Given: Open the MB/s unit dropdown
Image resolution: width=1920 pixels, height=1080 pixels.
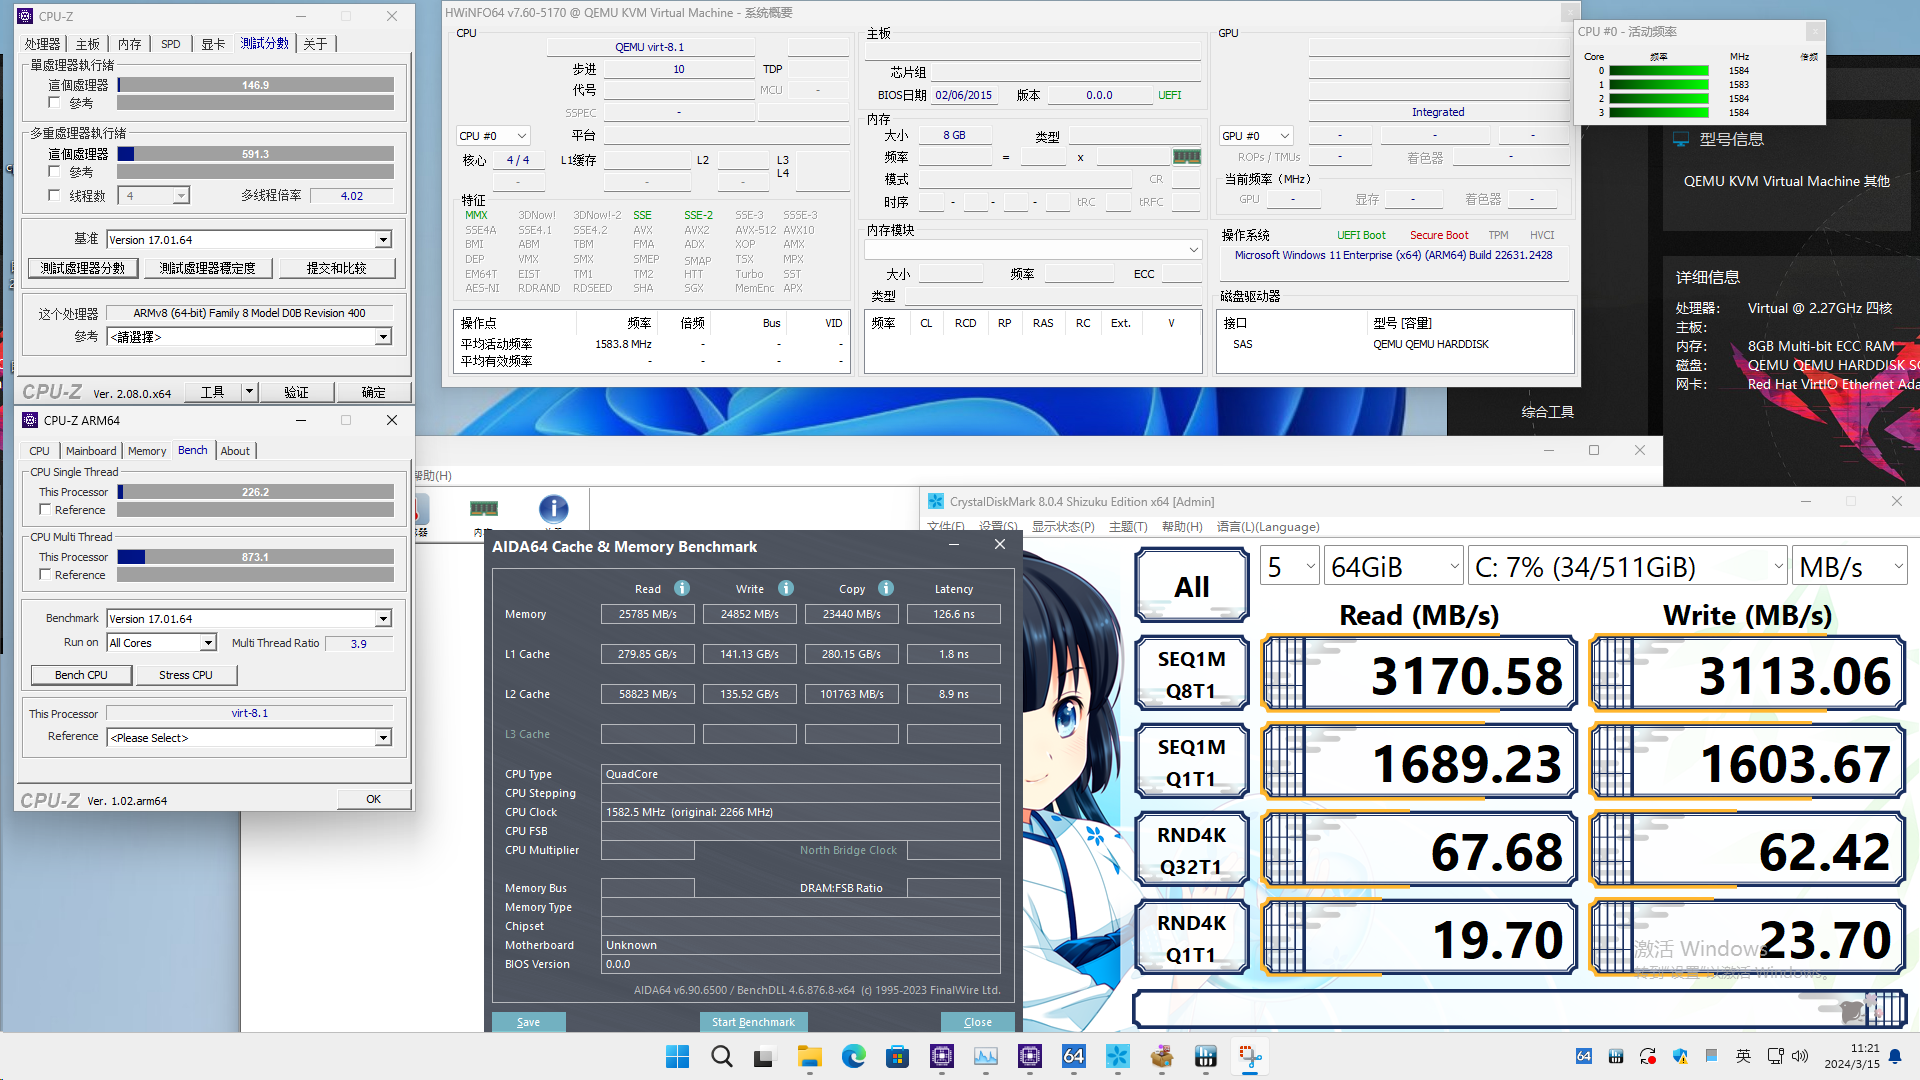Looking at the screenshot, I should click(x=1850, y=567).
